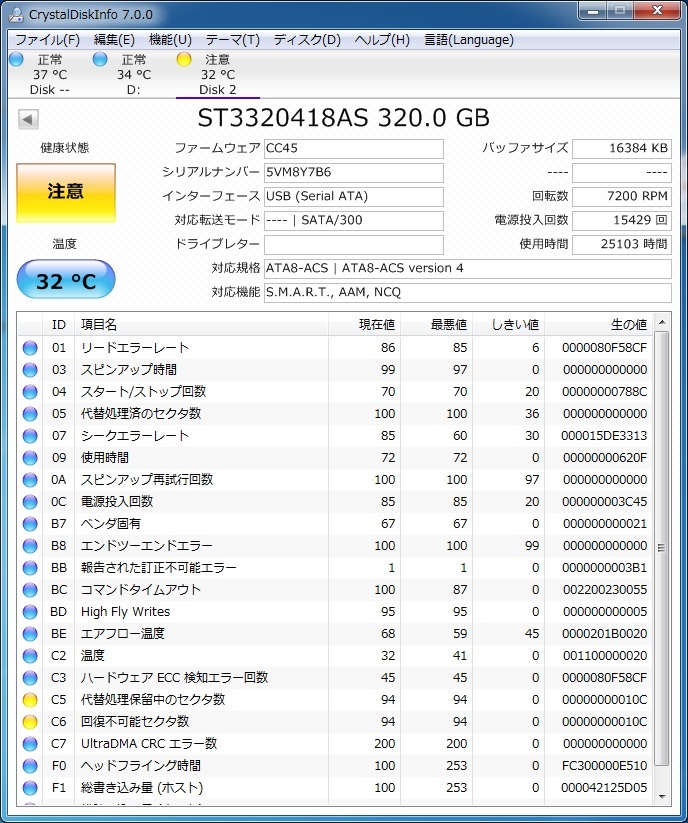The image size is (688, 823).
Task: Click raw value 0000000003B1 in BB row
Action: [x=605, y=568]
